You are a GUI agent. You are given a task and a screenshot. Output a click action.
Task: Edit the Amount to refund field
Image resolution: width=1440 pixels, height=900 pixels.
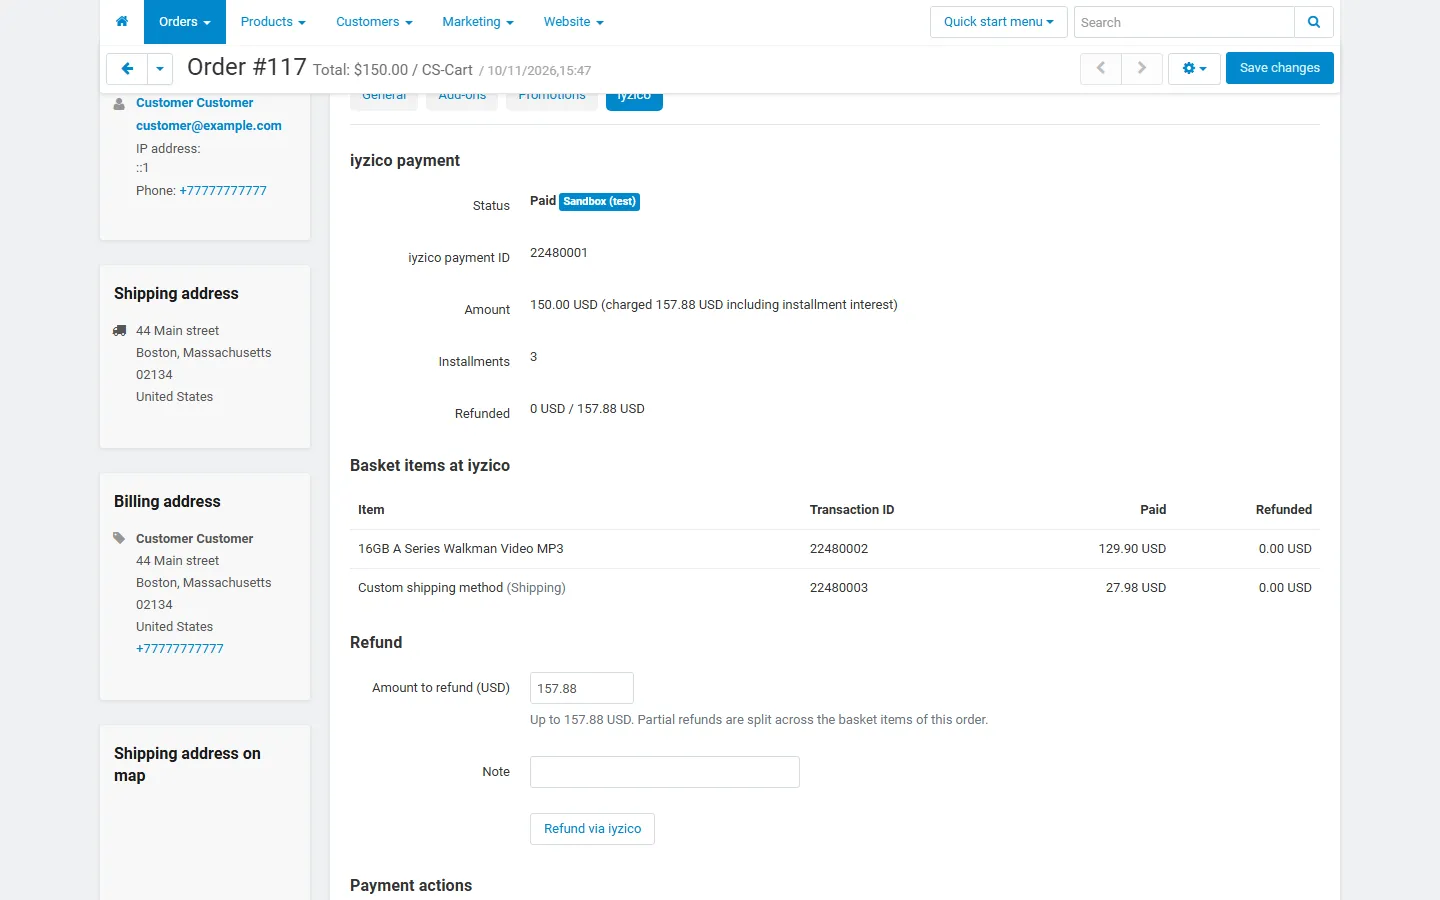tap(582, 688)
